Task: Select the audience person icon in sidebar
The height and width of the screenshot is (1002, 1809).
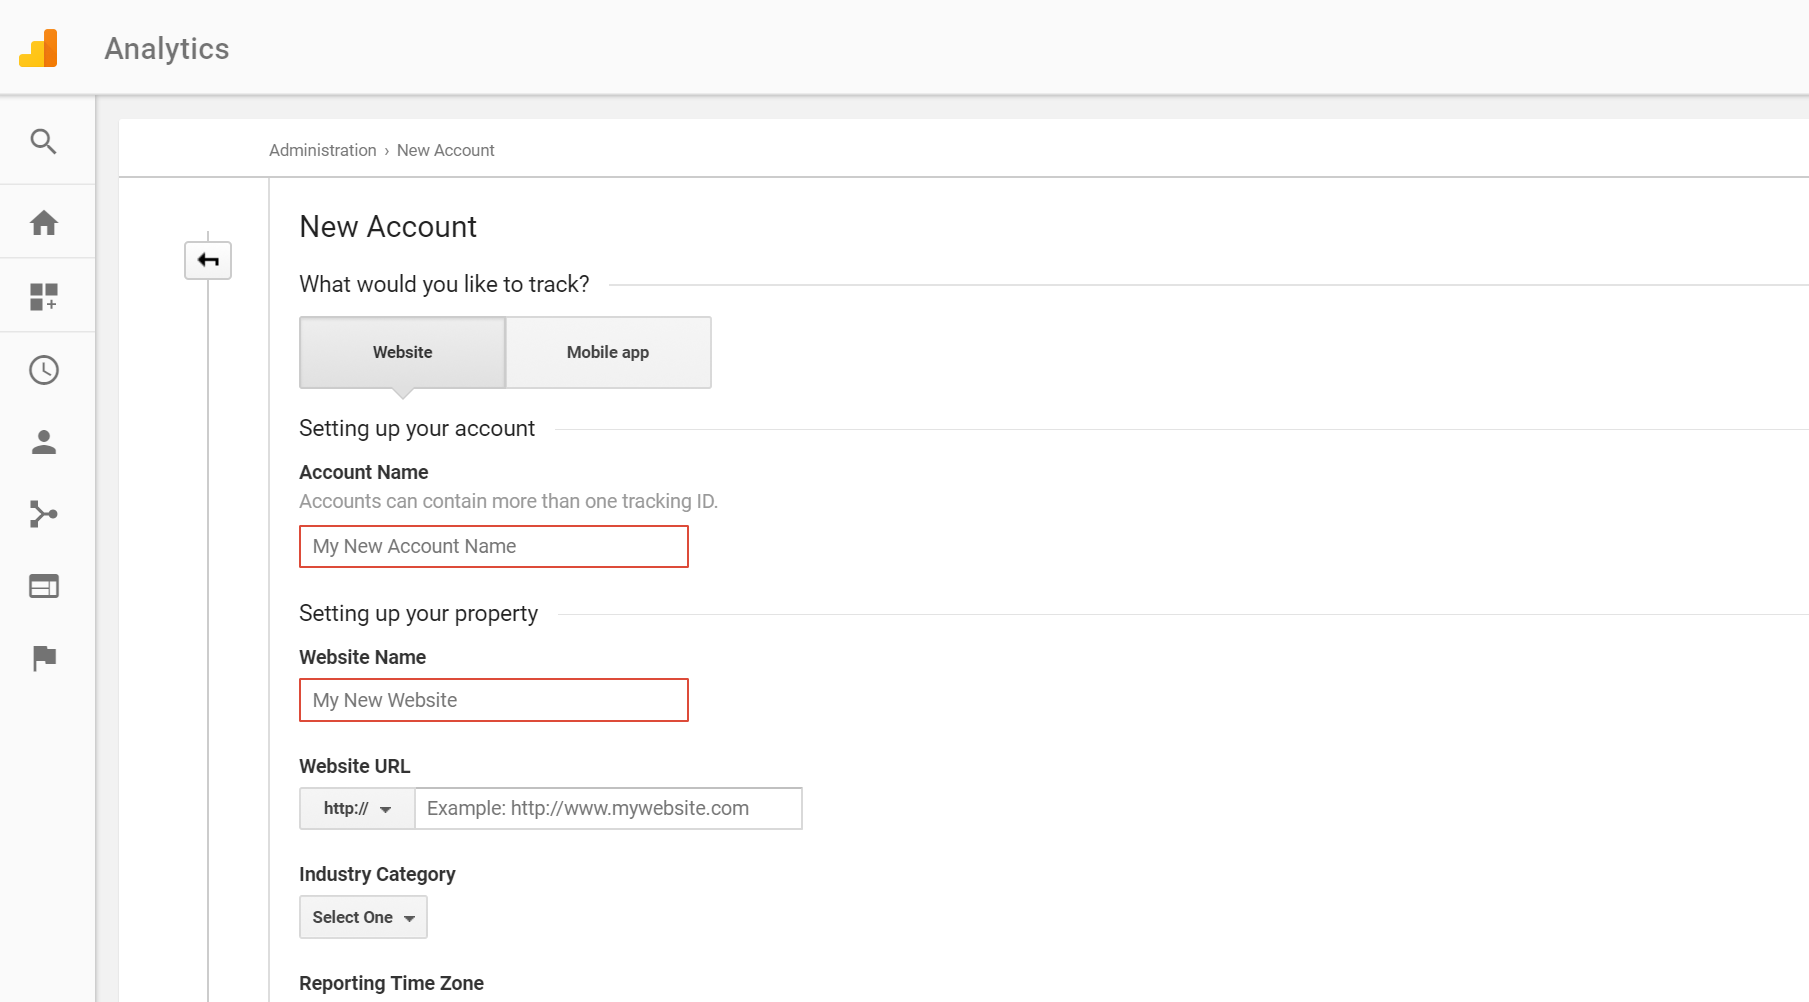Action: click(x=44, y=442)
